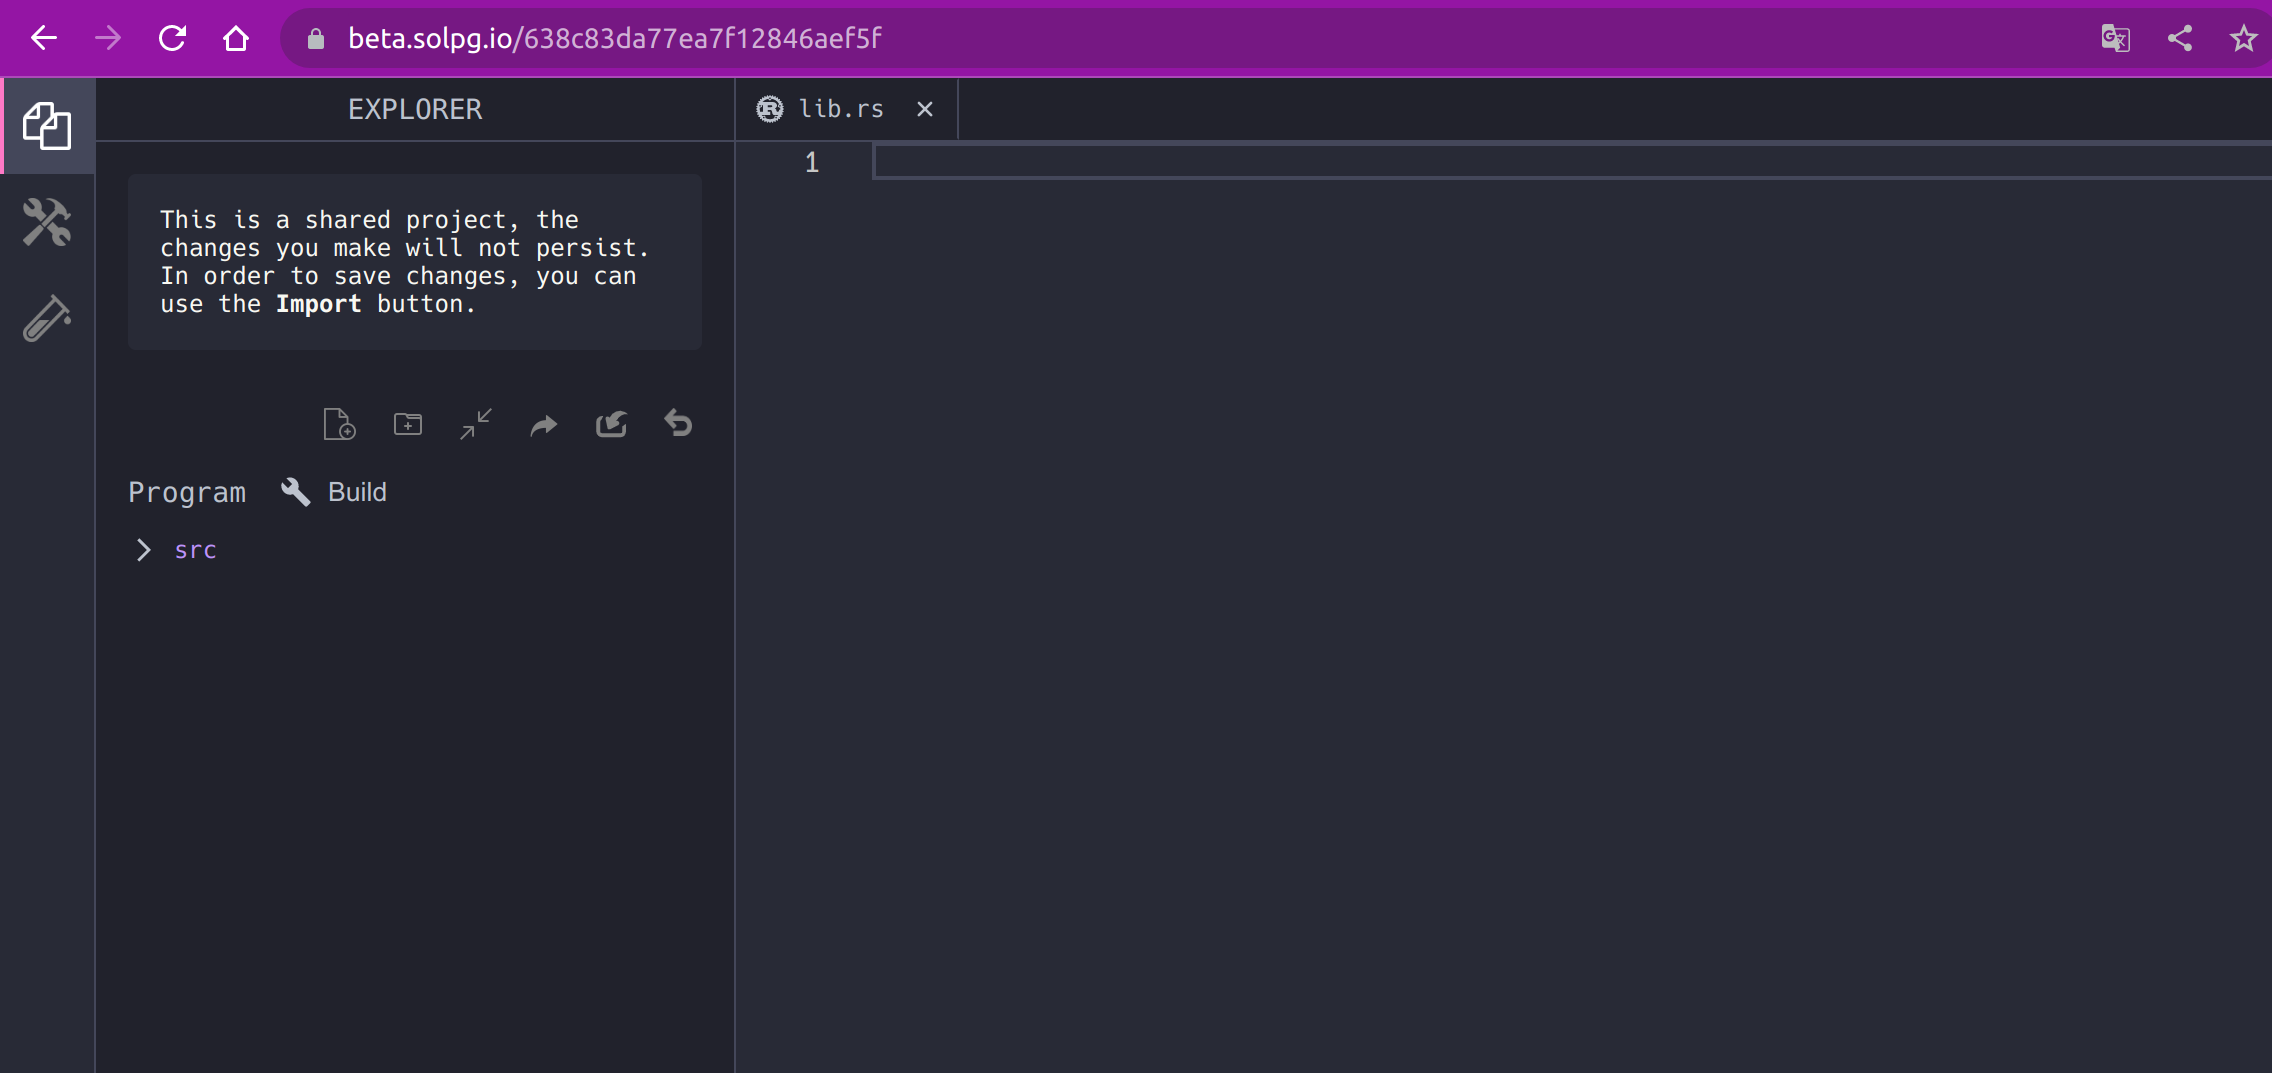Collapse the Program section header
The width and height of the screenshot is (2272, 1073).
click(x=187, y=491)
